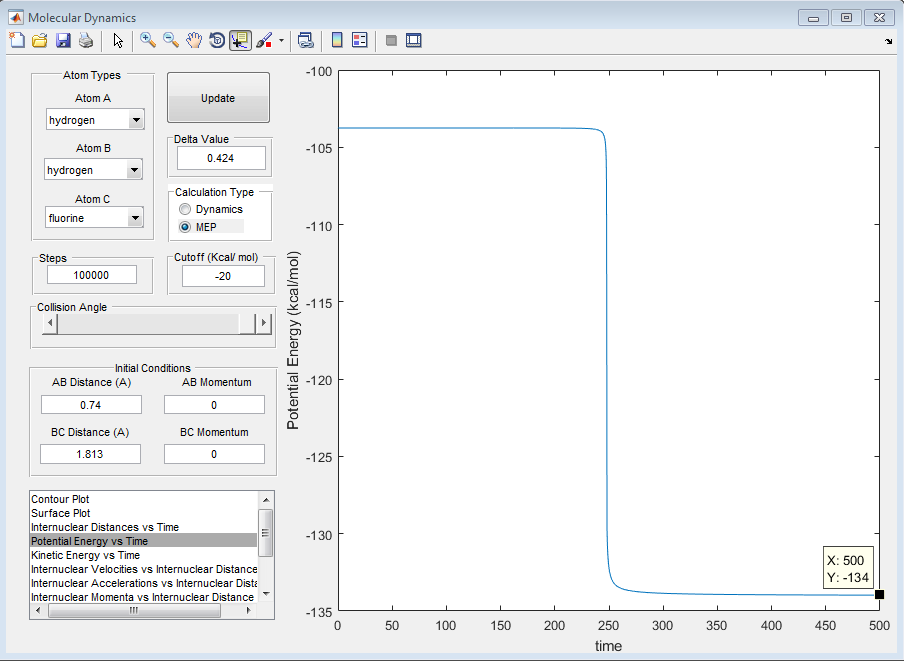Screen dimensions: 904x661
Task: Save the figure using the floppy disk icon
Action: 63,40
